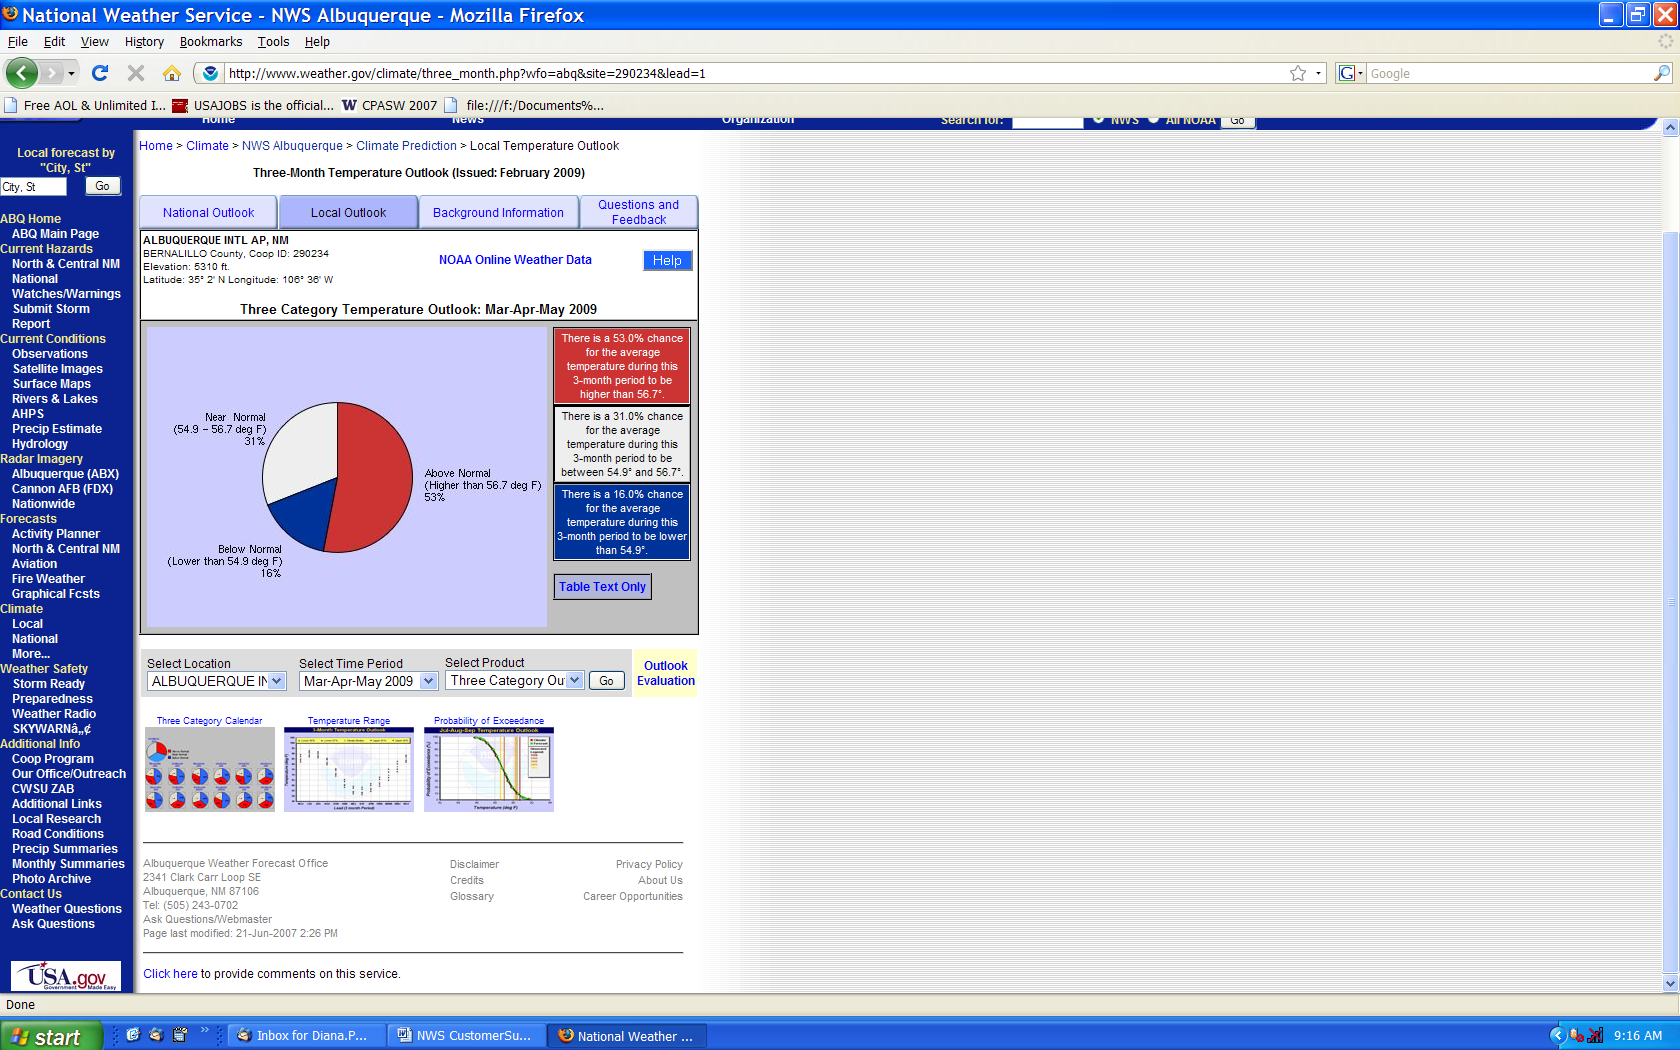1680x1050 pixels.
Task: Open the Free AOL & Unlimited bookmark
Action: pyautogui.click(x=85, y=105)
